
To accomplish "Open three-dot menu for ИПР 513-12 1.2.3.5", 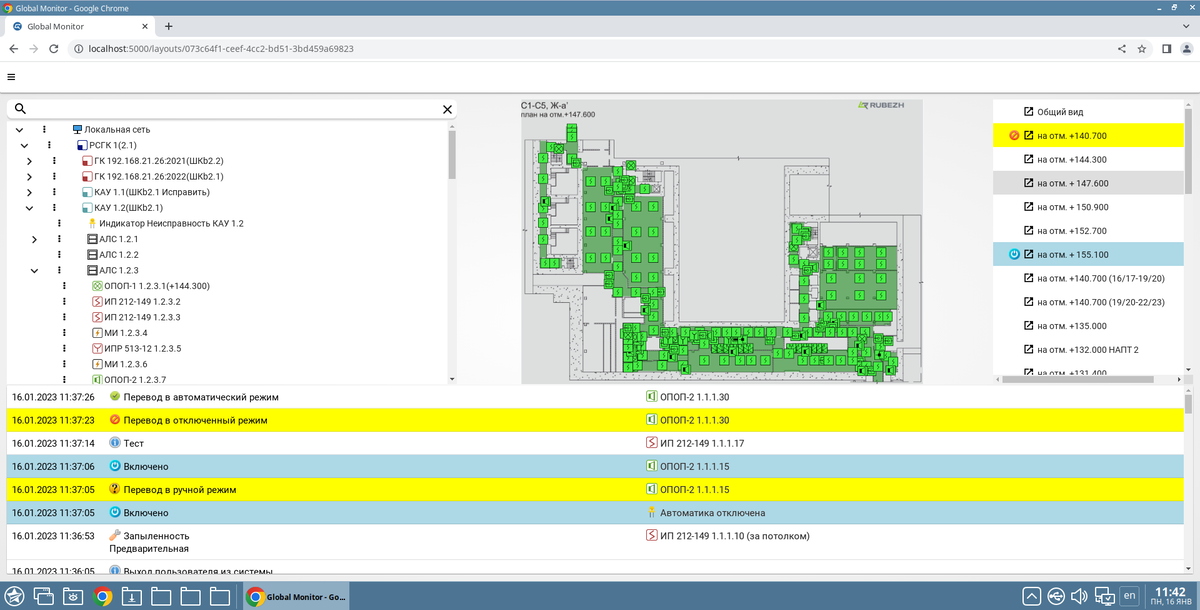I will (64, 348).
